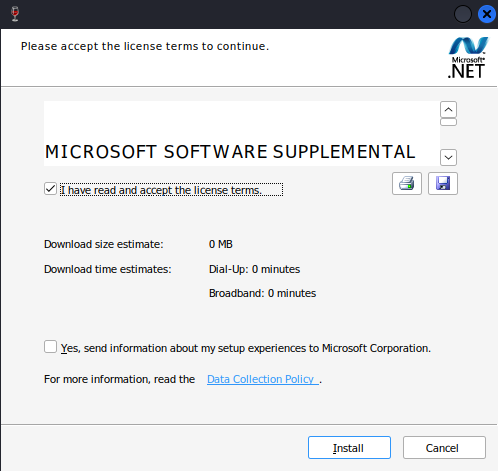Click the license box scroll up arrow

[448, 110]
